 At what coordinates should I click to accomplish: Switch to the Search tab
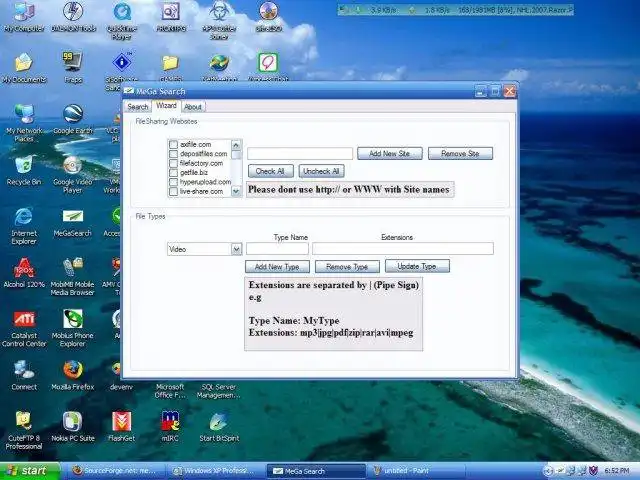coord(138,107)
